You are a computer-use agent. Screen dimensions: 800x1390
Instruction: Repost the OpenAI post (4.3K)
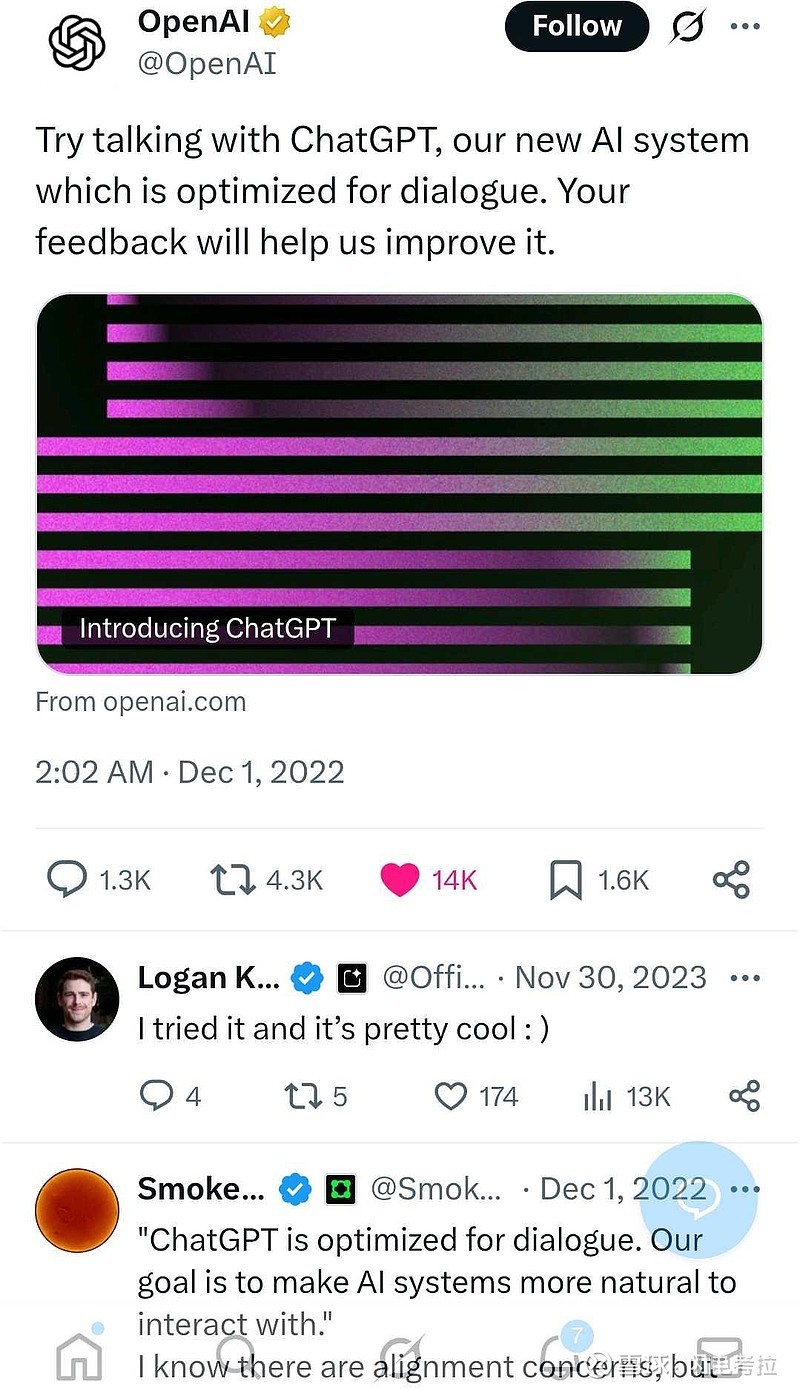(231, 879)
